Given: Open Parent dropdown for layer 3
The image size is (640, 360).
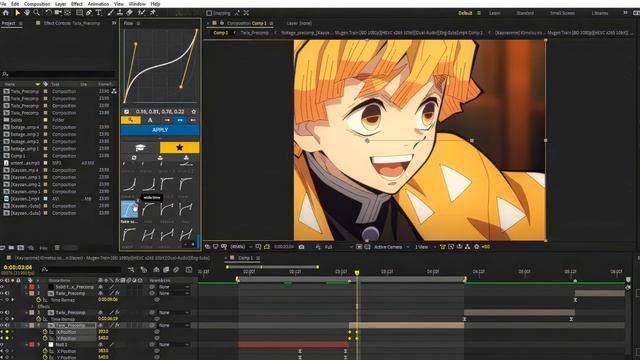Looking at the screenshot, I should point(174,312).
